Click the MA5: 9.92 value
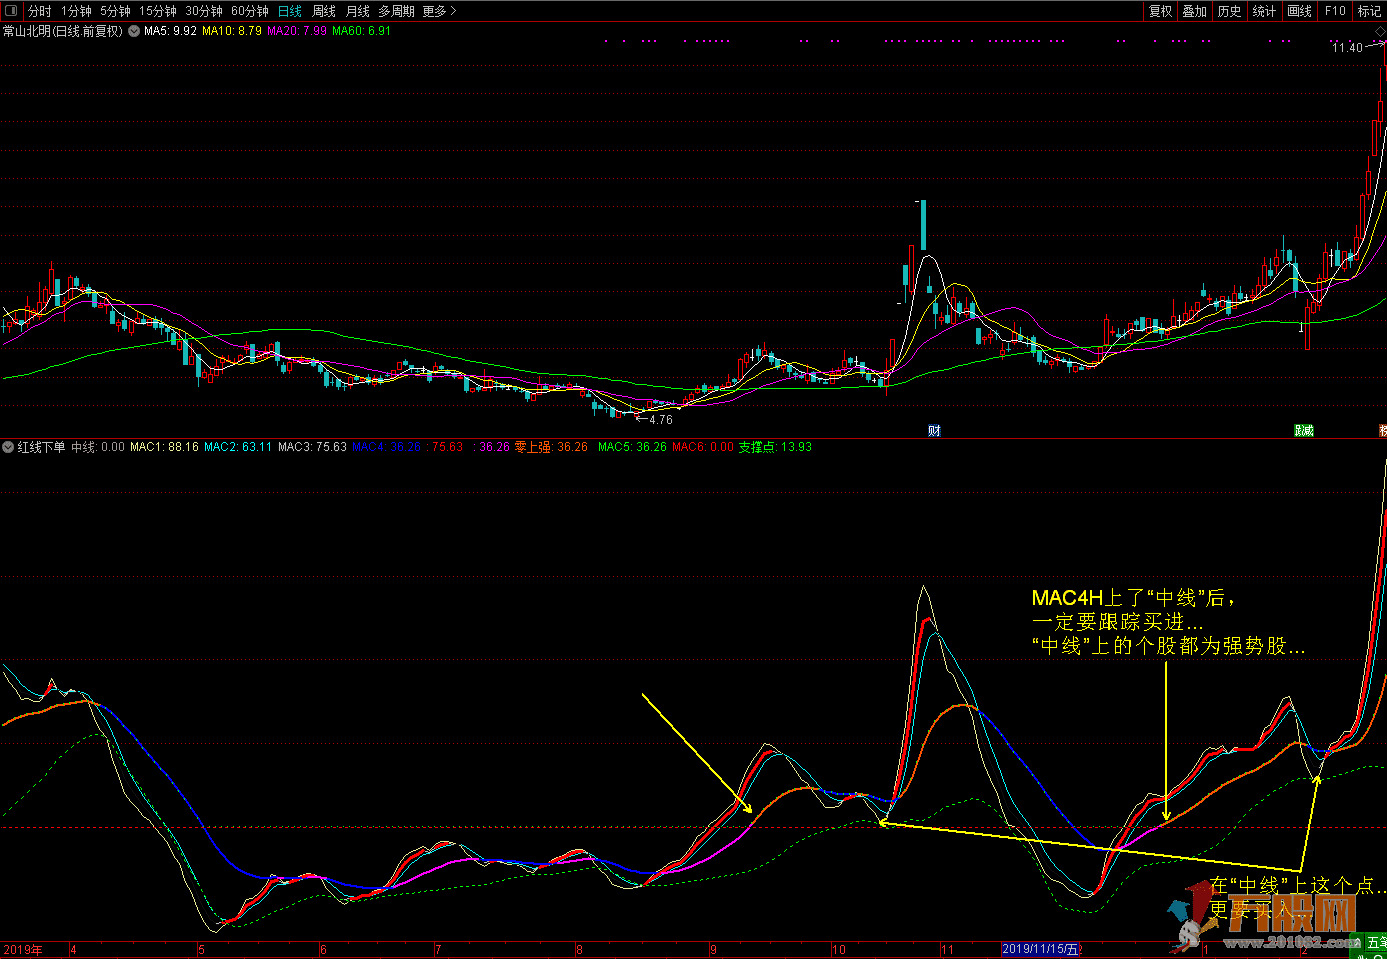 pos(170,31)
